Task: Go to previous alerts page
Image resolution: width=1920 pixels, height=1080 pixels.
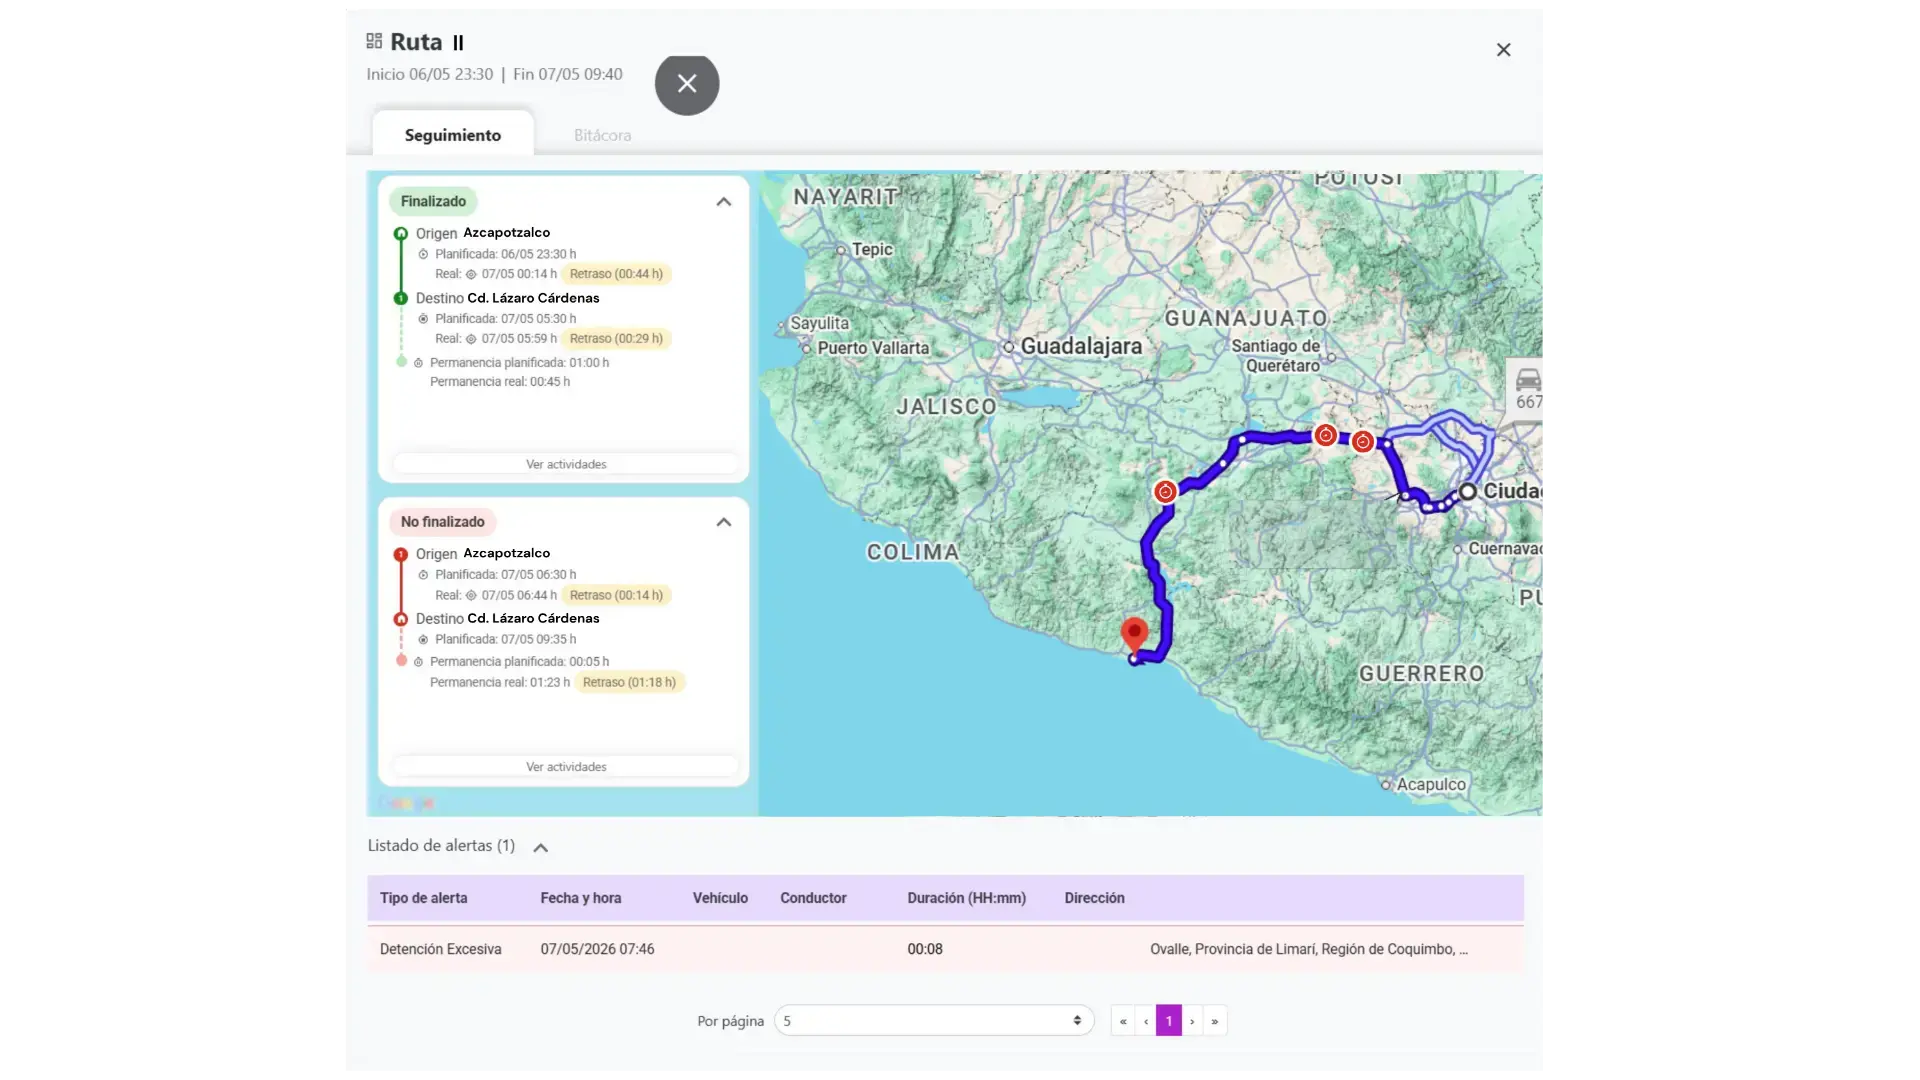Action: (x=1146, y=1021)
